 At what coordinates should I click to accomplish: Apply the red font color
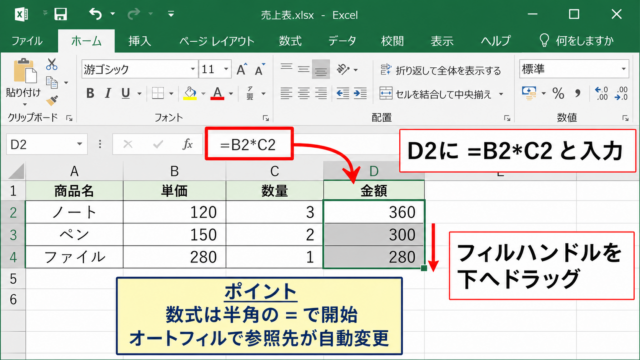[x=218, y=93]
